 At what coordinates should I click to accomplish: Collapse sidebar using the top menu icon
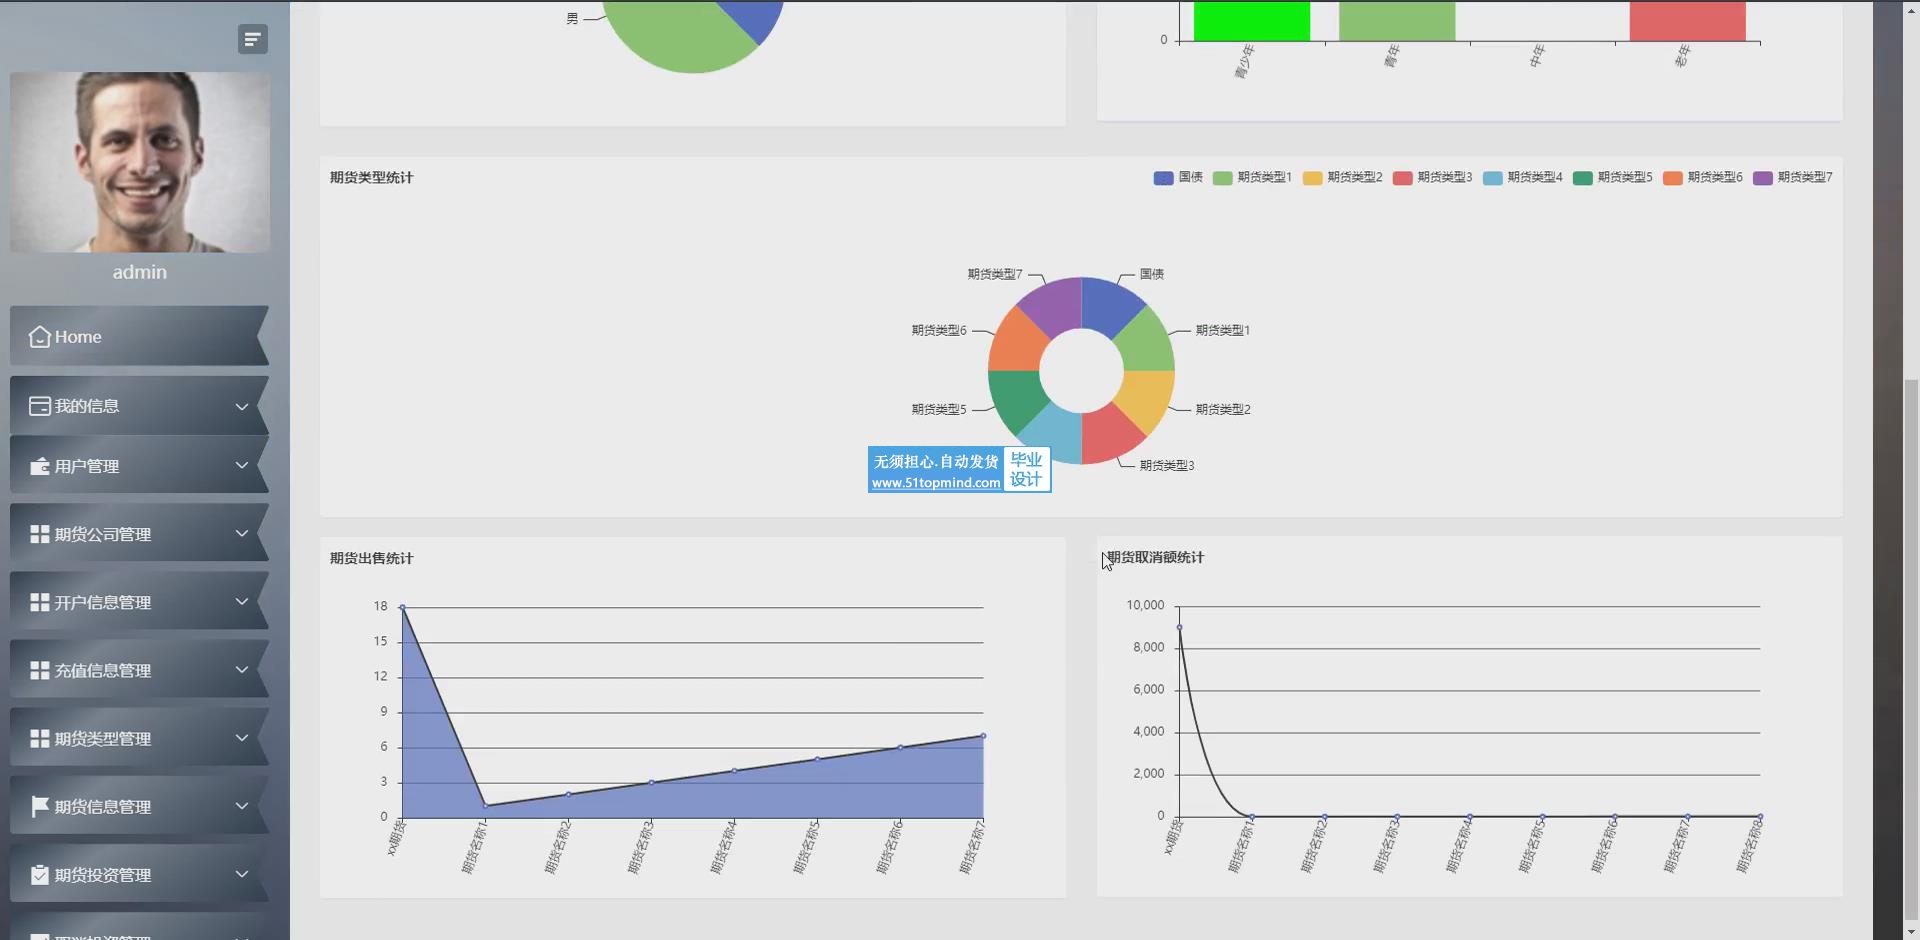(252, 39)
